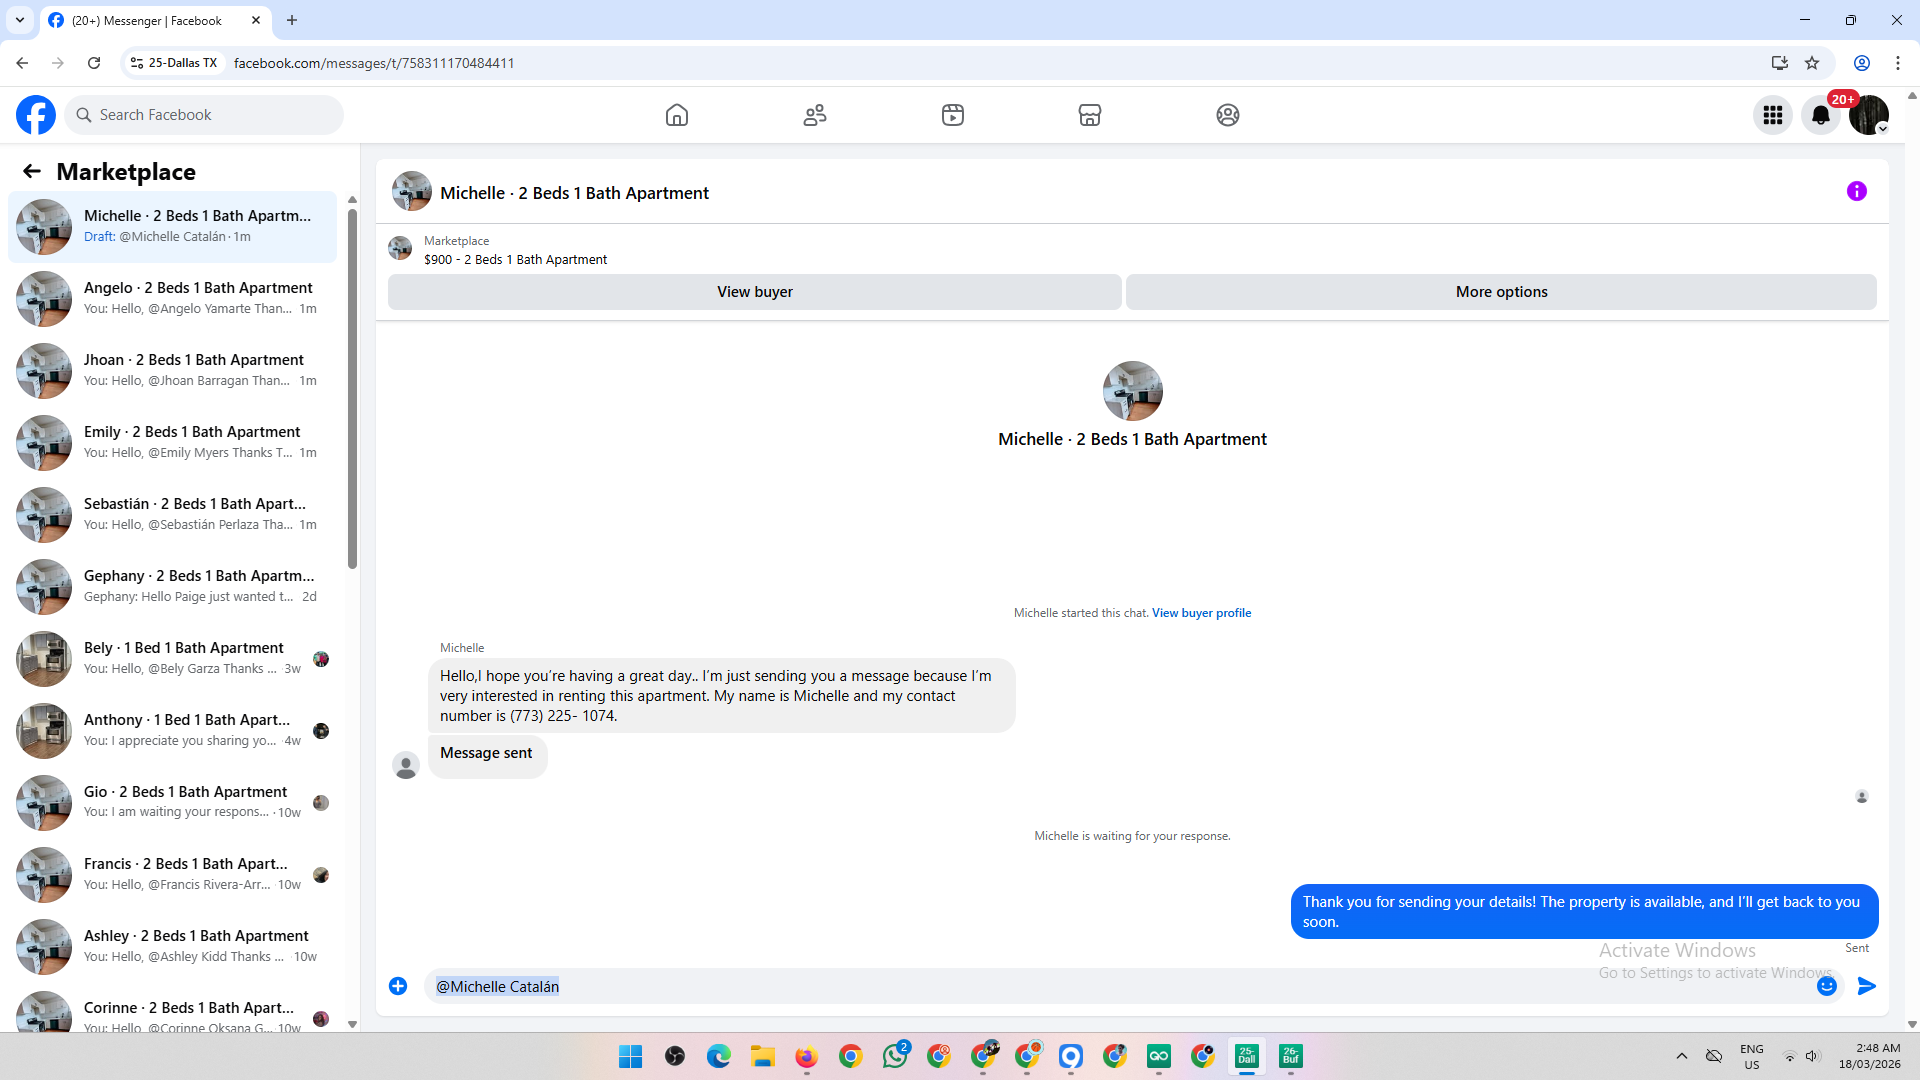Open the large Michelle listing thumbnail in chat
The width and height of the screenshot is (1920, 1080).
tap(1132, 391)
